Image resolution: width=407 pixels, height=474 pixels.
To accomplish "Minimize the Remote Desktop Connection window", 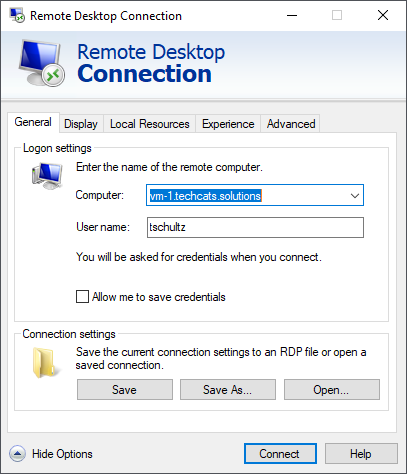I will 292,15.
